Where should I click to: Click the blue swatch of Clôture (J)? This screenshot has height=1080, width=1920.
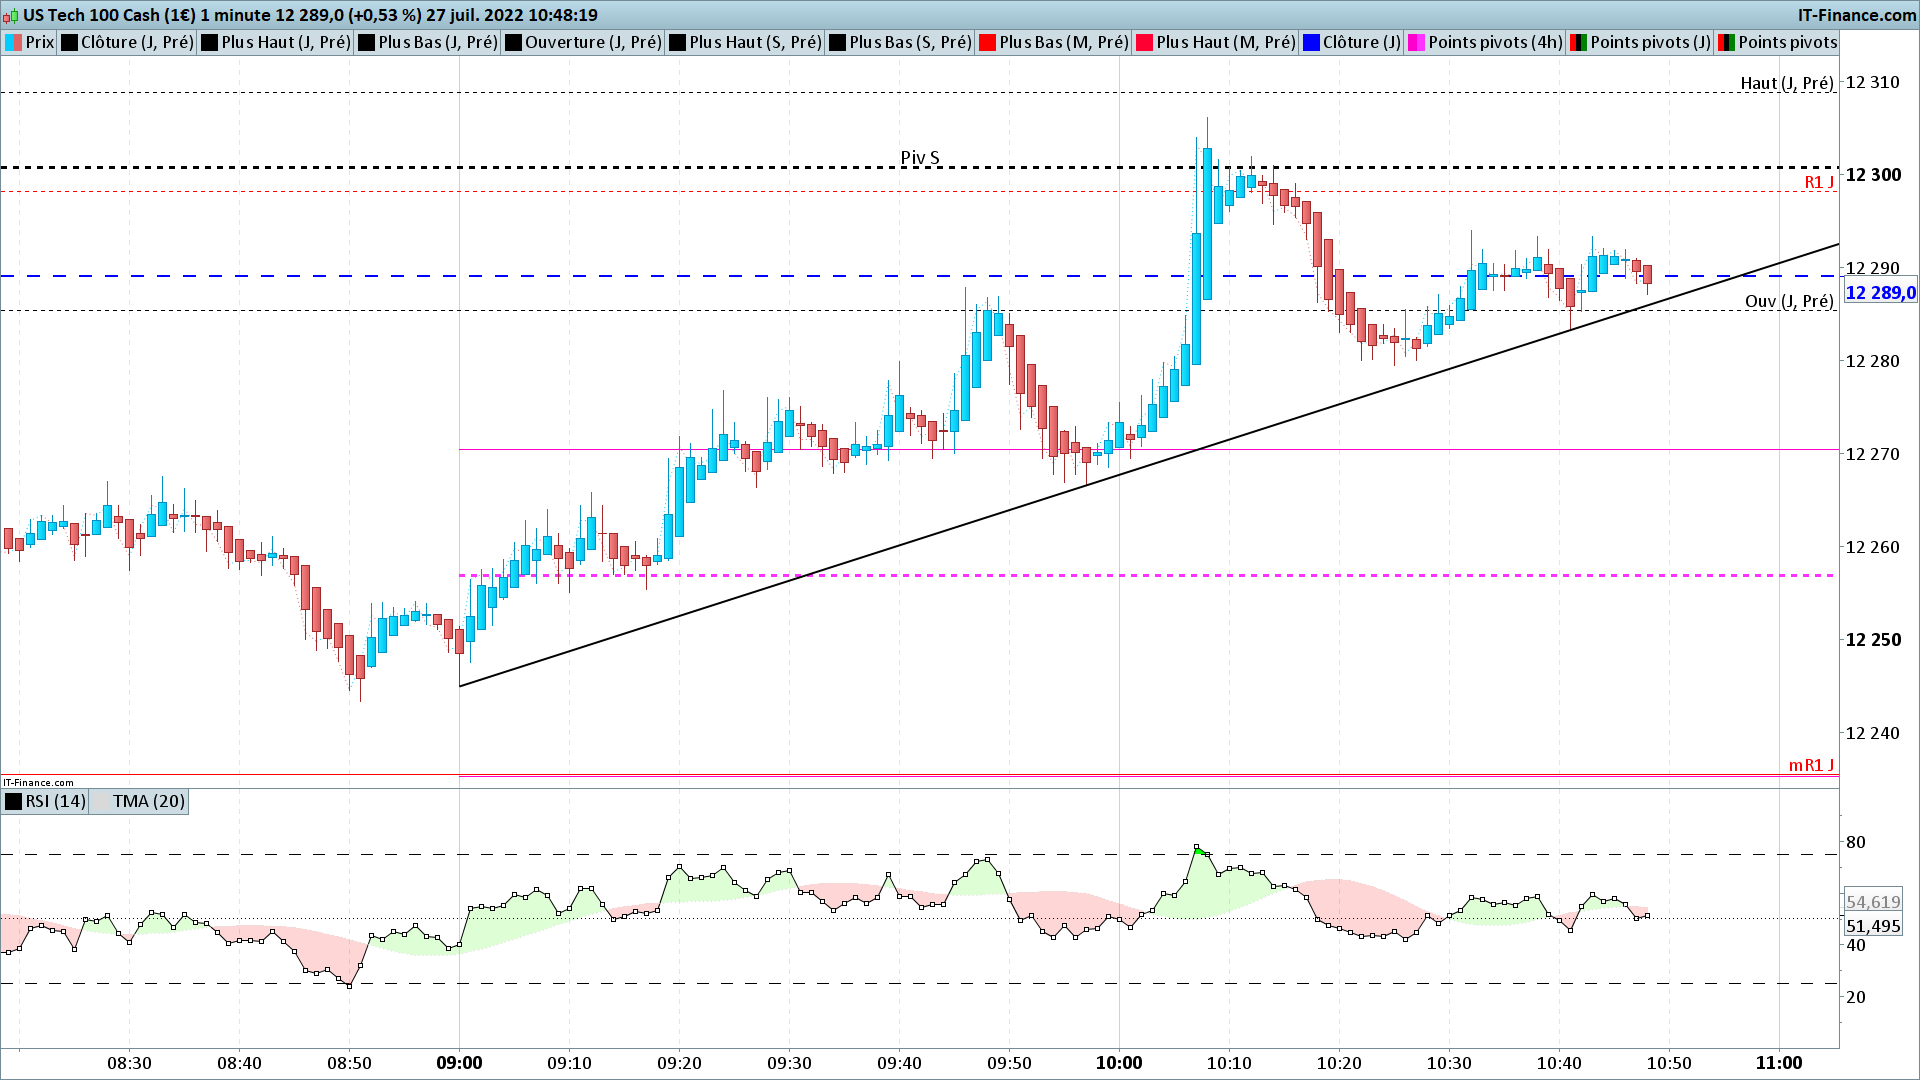tap(1311, 42)
